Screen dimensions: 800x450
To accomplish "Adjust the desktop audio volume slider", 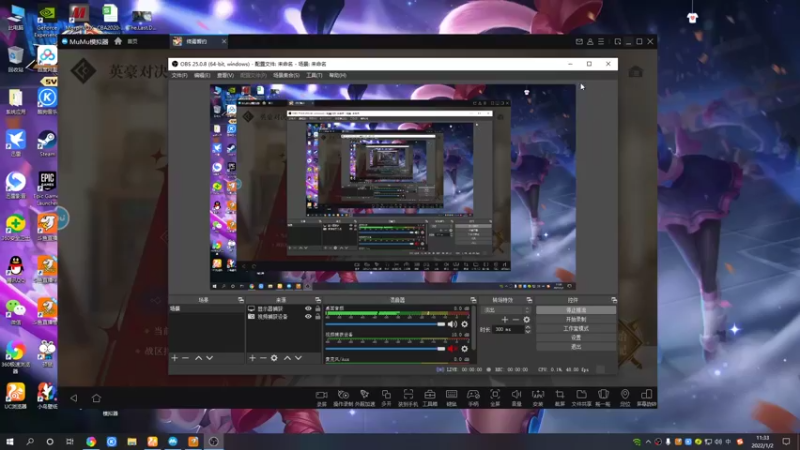I will pyautogui.click(x=385, y=324).
